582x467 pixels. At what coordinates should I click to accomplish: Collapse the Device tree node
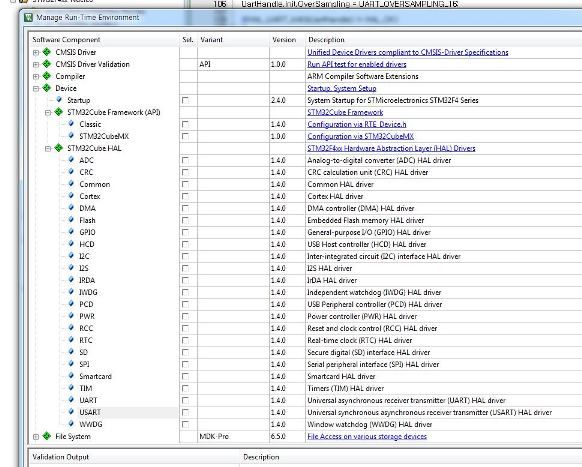tap(36, 89)
